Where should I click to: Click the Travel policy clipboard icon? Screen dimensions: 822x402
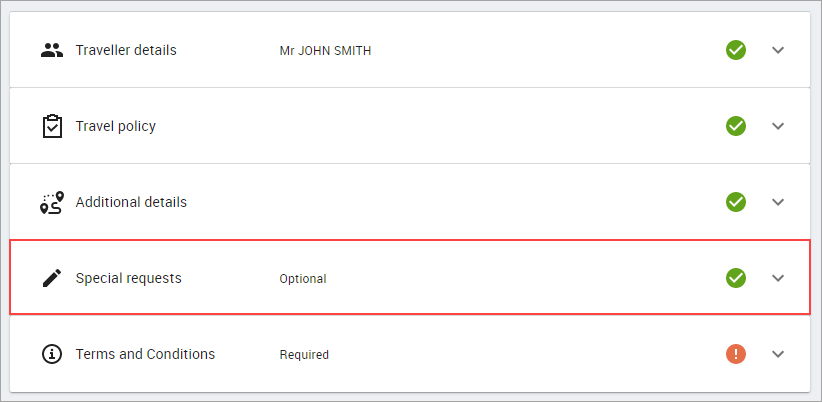(52, 126)
